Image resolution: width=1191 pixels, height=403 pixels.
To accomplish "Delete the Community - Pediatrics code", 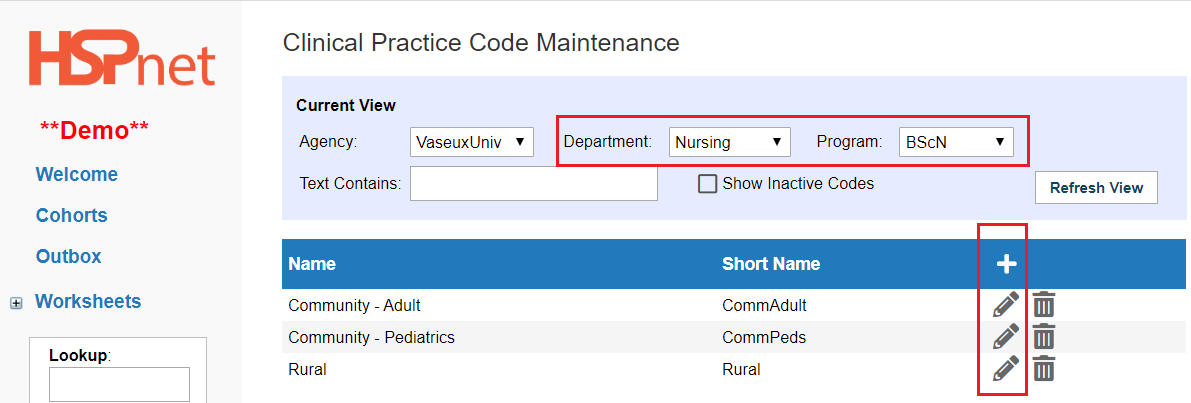I will [1044, 336].
